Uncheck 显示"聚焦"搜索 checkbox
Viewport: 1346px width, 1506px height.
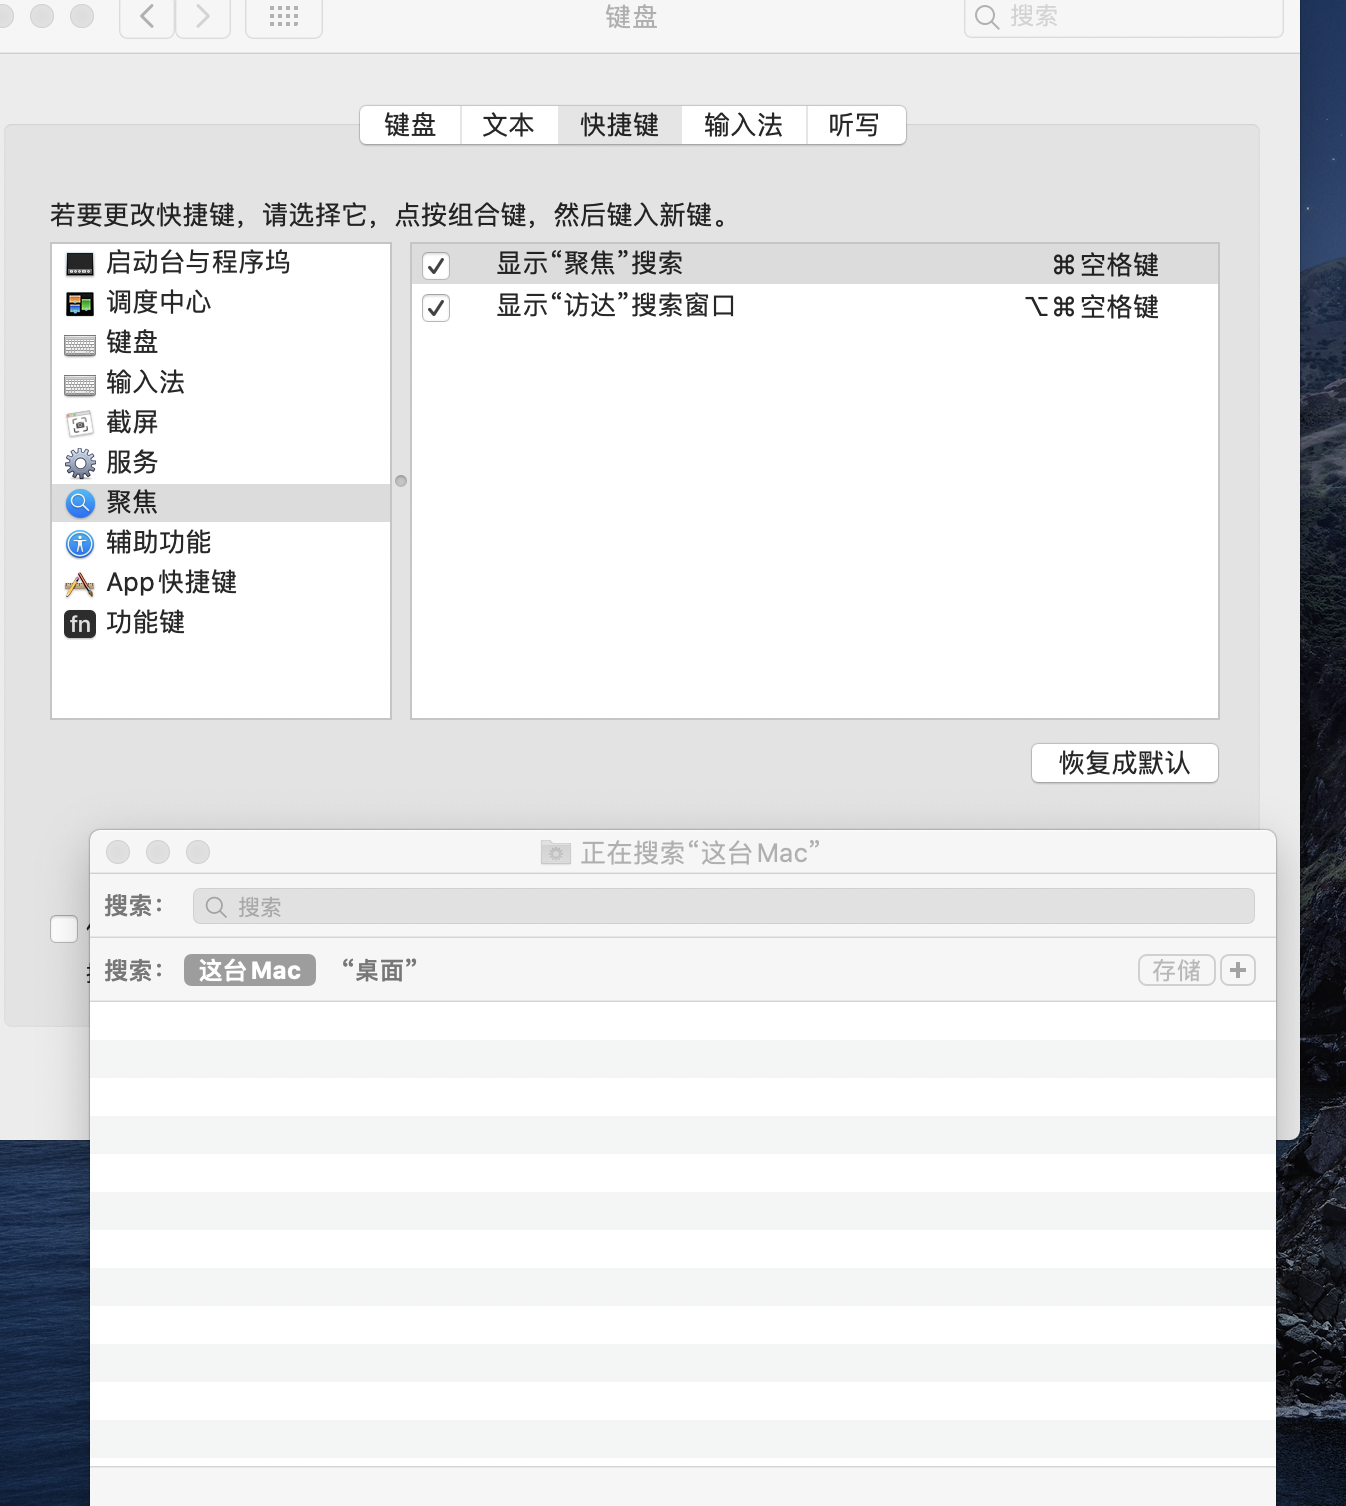click(436, 266)
